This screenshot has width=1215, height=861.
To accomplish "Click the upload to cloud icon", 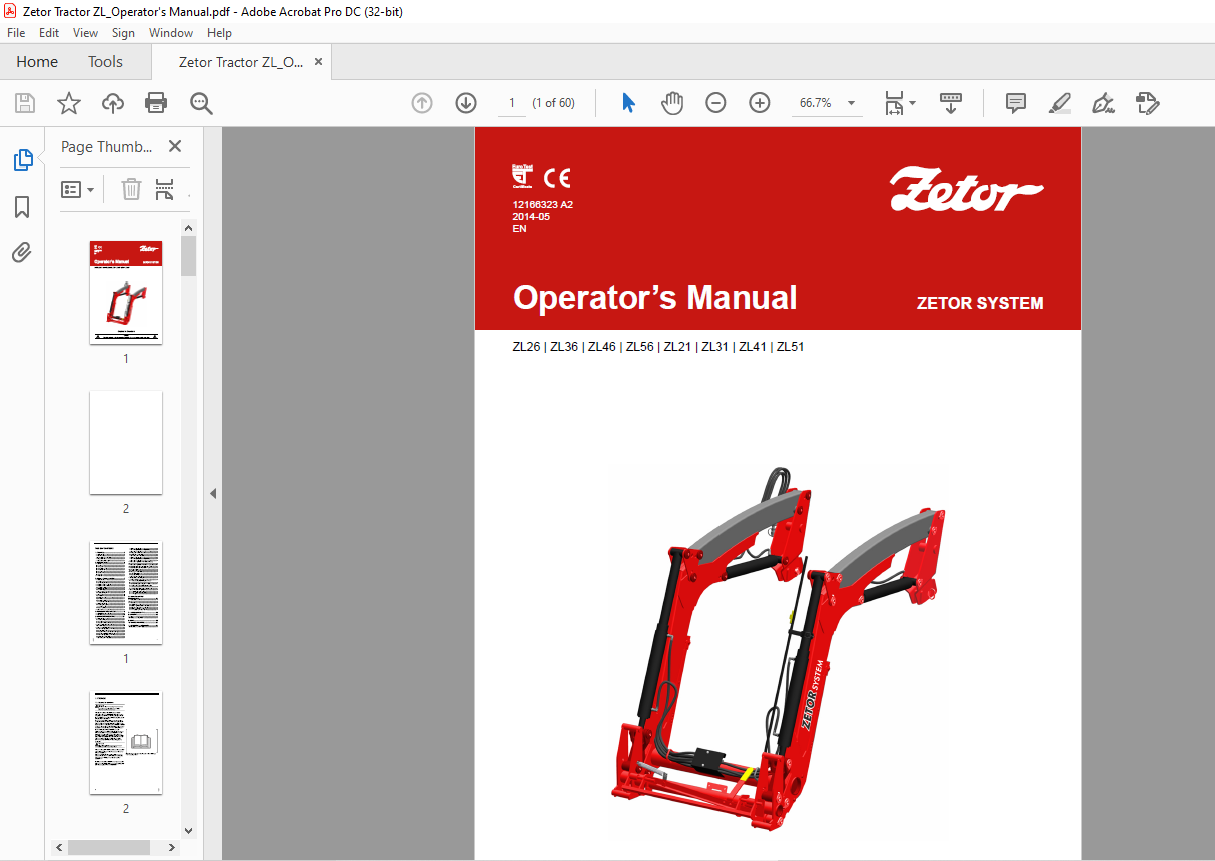I will click(113, 103).
